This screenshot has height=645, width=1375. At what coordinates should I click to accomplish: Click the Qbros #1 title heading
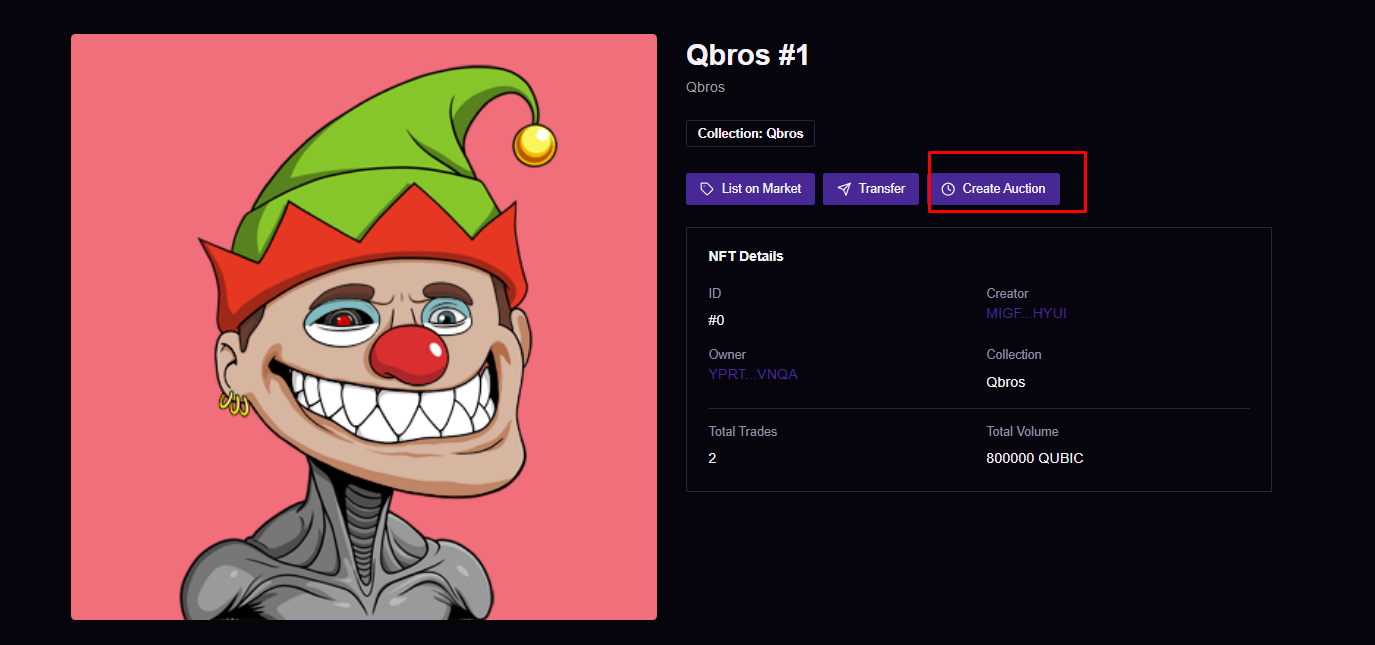coord(747,55)
